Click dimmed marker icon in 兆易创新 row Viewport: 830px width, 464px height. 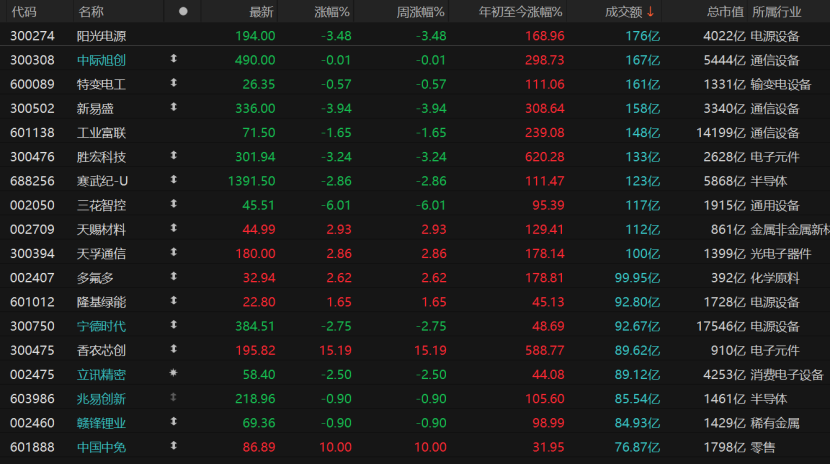[x=174, y=397]
